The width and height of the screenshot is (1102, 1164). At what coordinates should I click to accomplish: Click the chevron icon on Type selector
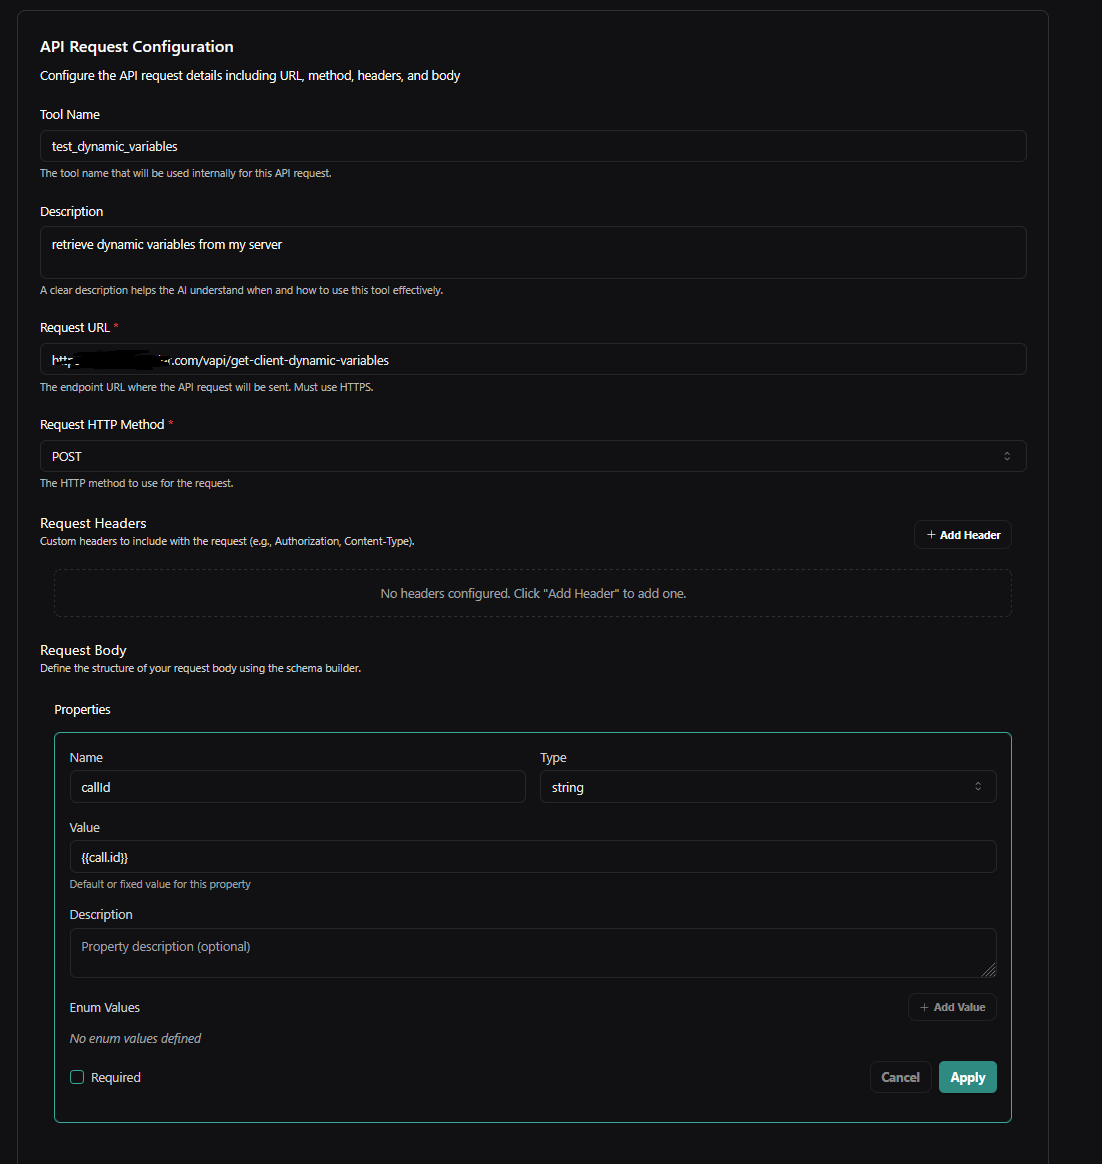tap(978, 787)
